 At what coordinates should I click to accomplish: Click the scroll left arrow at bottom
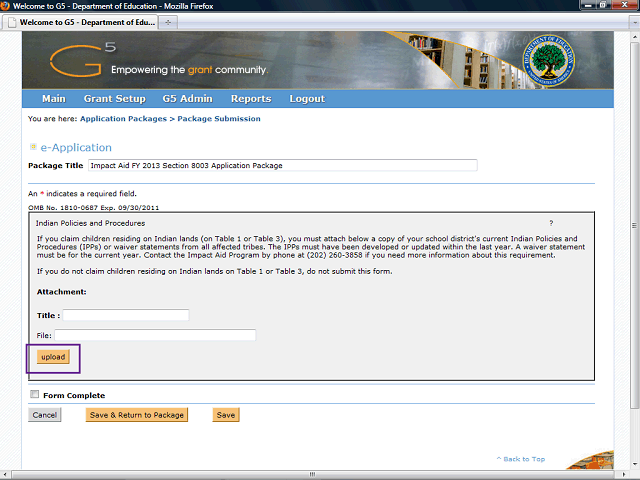(x=5, y=474)
